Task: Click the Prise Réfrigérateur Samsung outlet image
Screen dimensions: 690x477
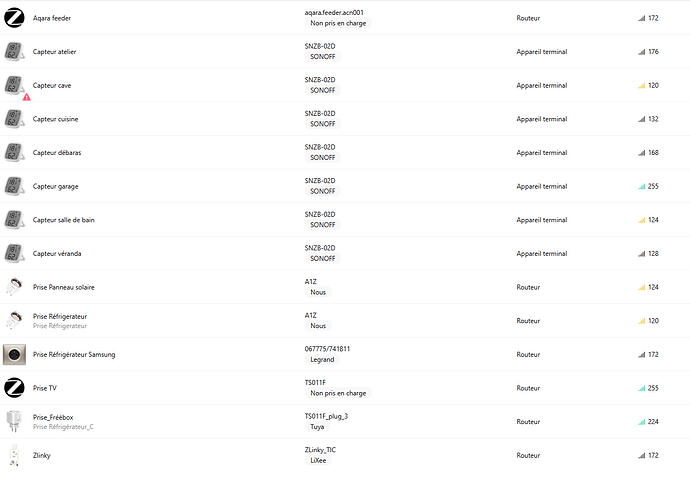Action: 15,354
